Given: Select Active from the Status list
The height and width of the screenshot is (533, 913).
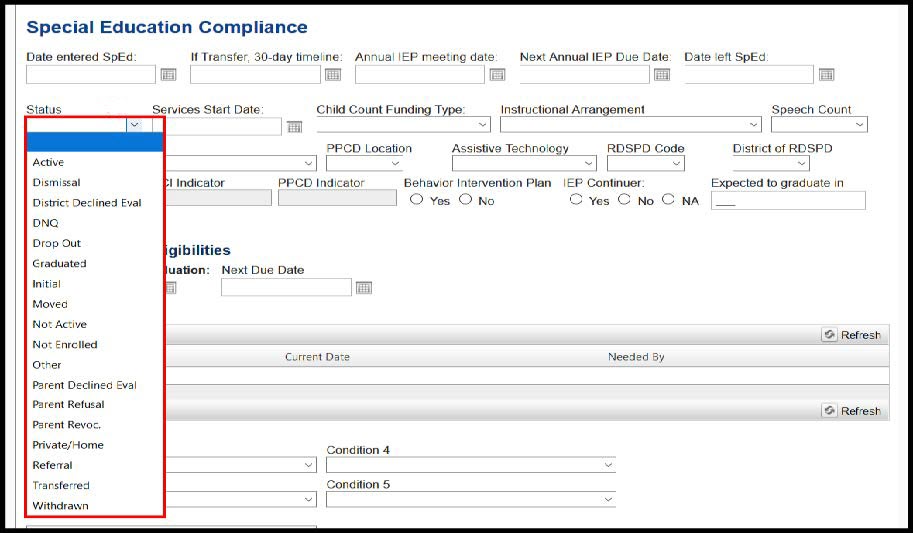Looking at the screenshot, I should point(48,162).
